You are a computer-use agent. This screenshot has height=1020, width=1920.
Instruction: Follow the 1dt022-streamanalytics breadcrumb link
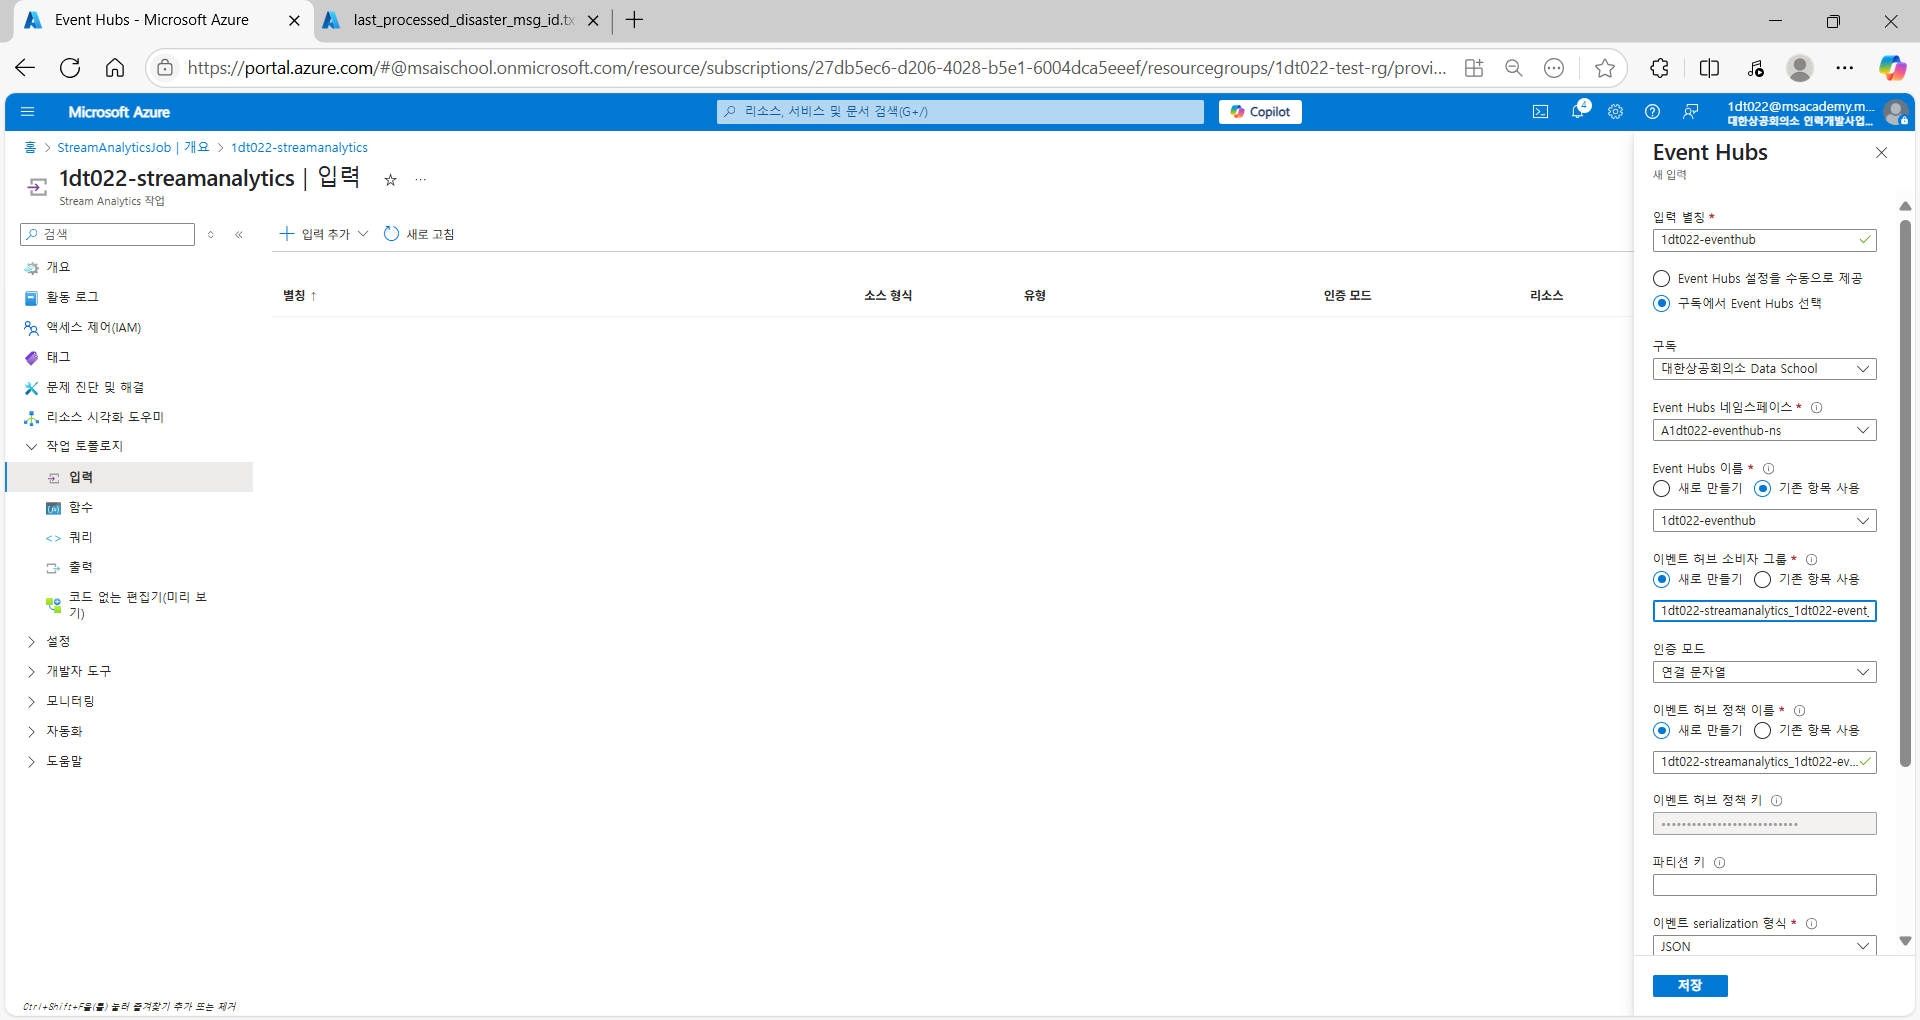[299, 148]
